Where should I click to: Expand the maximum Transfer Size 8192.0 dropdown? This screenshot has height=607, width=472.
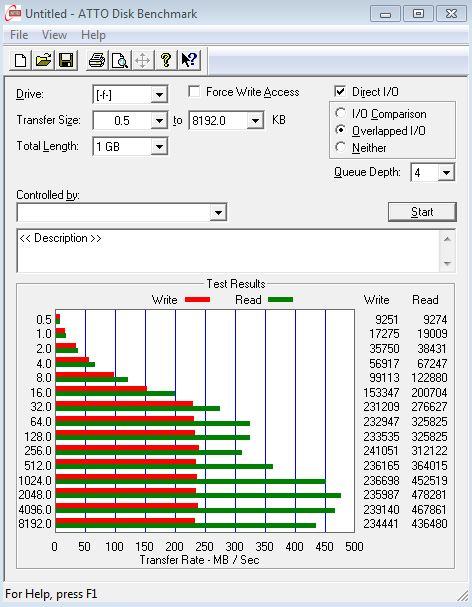click(255, 121)
